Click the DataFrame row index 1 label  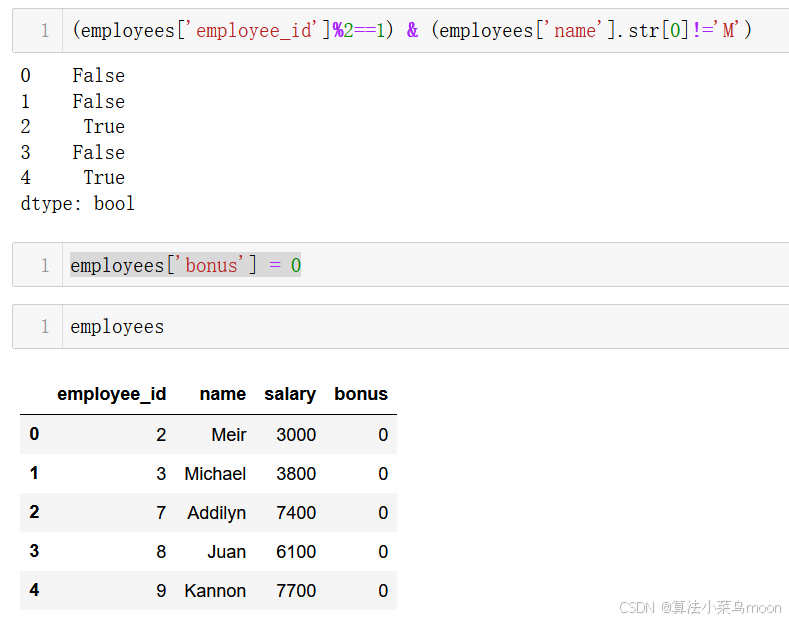pyautogui.click(x=34, y=473)
